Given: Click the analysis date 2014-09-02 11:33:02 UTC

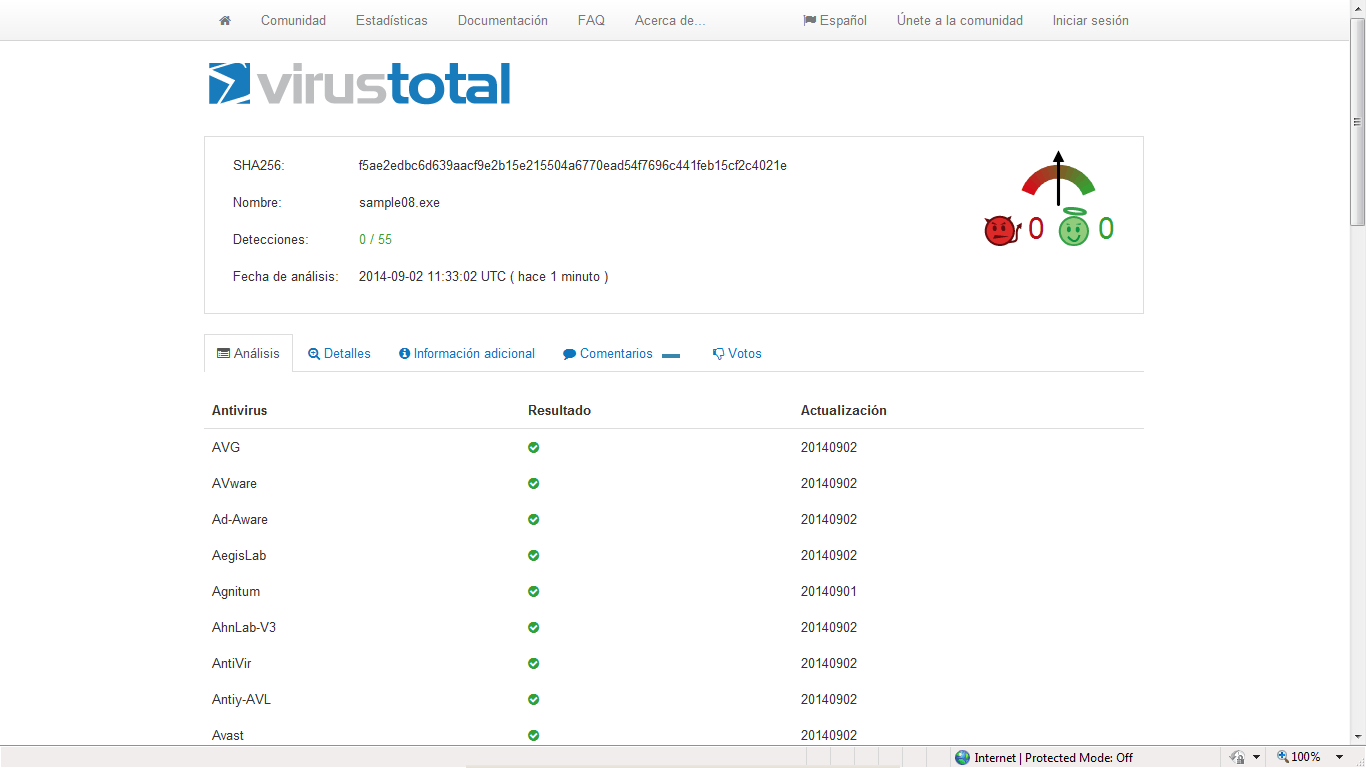Looking at the screenshot, I should [433, 276].
